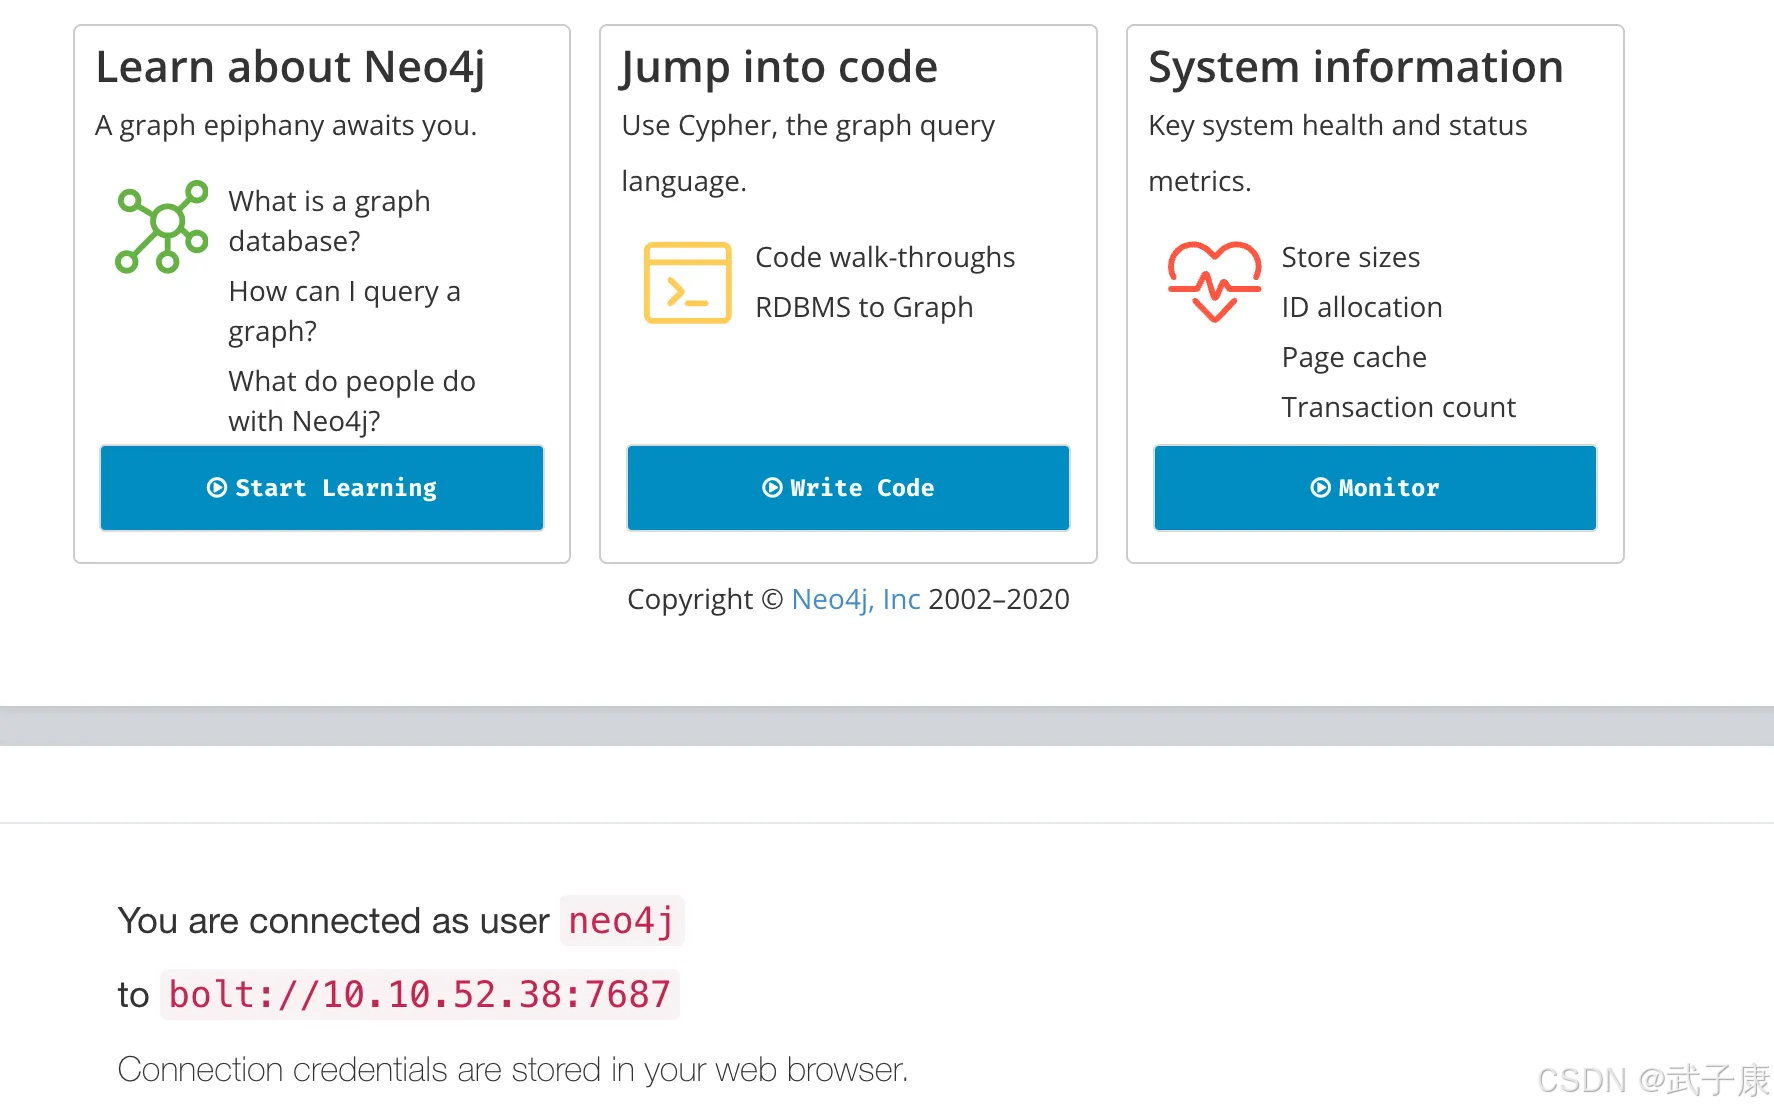Click the green graph database icon
Image resolution: width=1774 pixels, height=1110 pixels.
tap(161, 228)
